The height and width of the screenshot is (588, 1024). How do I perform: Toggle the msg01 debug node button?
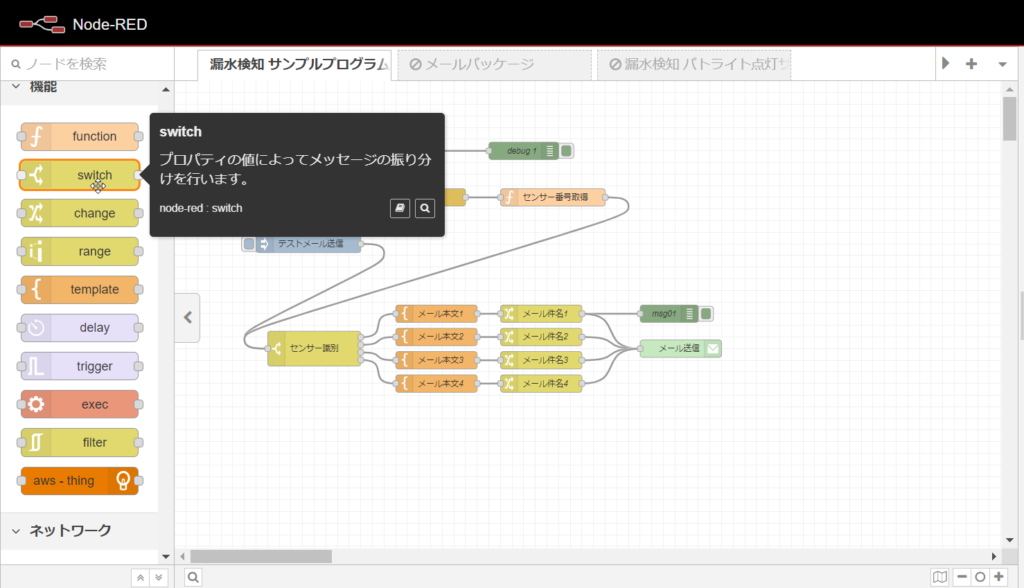(706, 314)
